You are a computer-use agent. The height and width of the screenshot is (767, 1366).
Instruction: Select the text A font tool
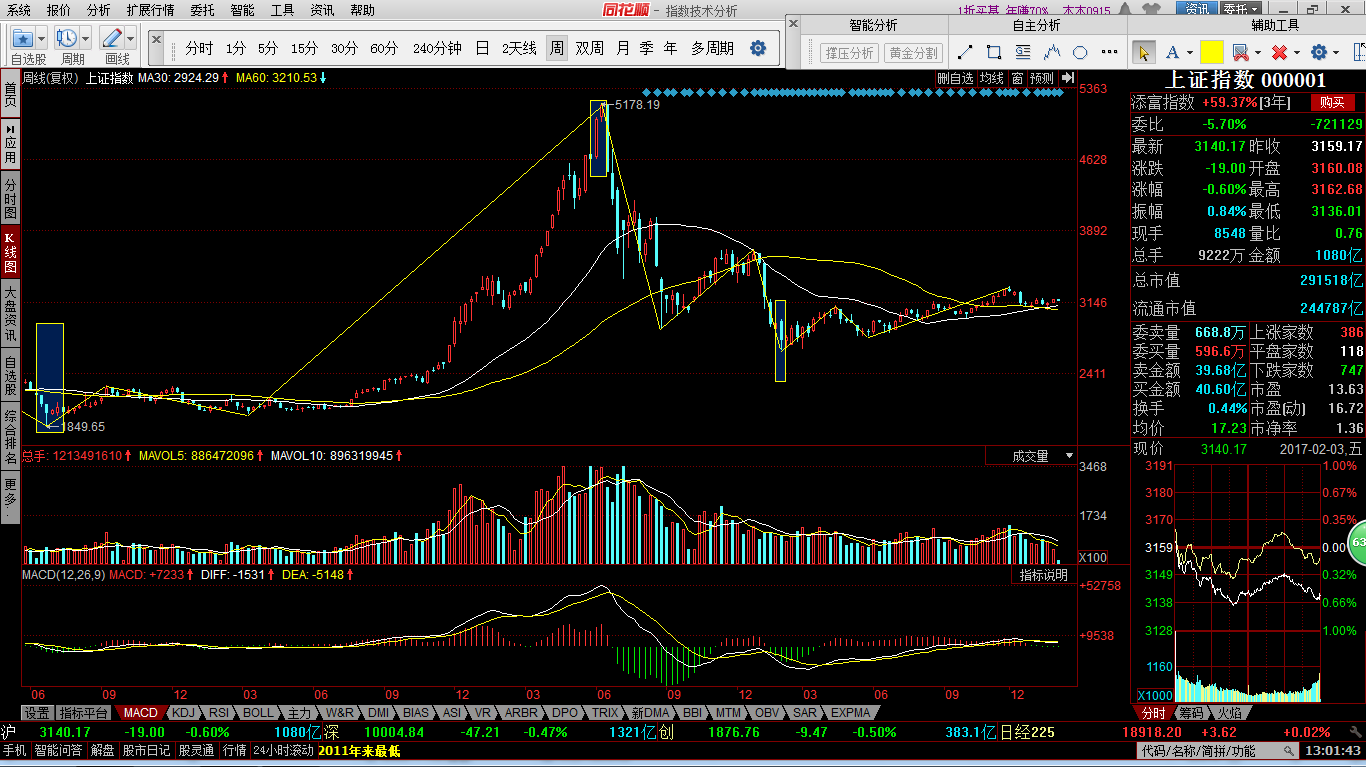coord(1172,52)
